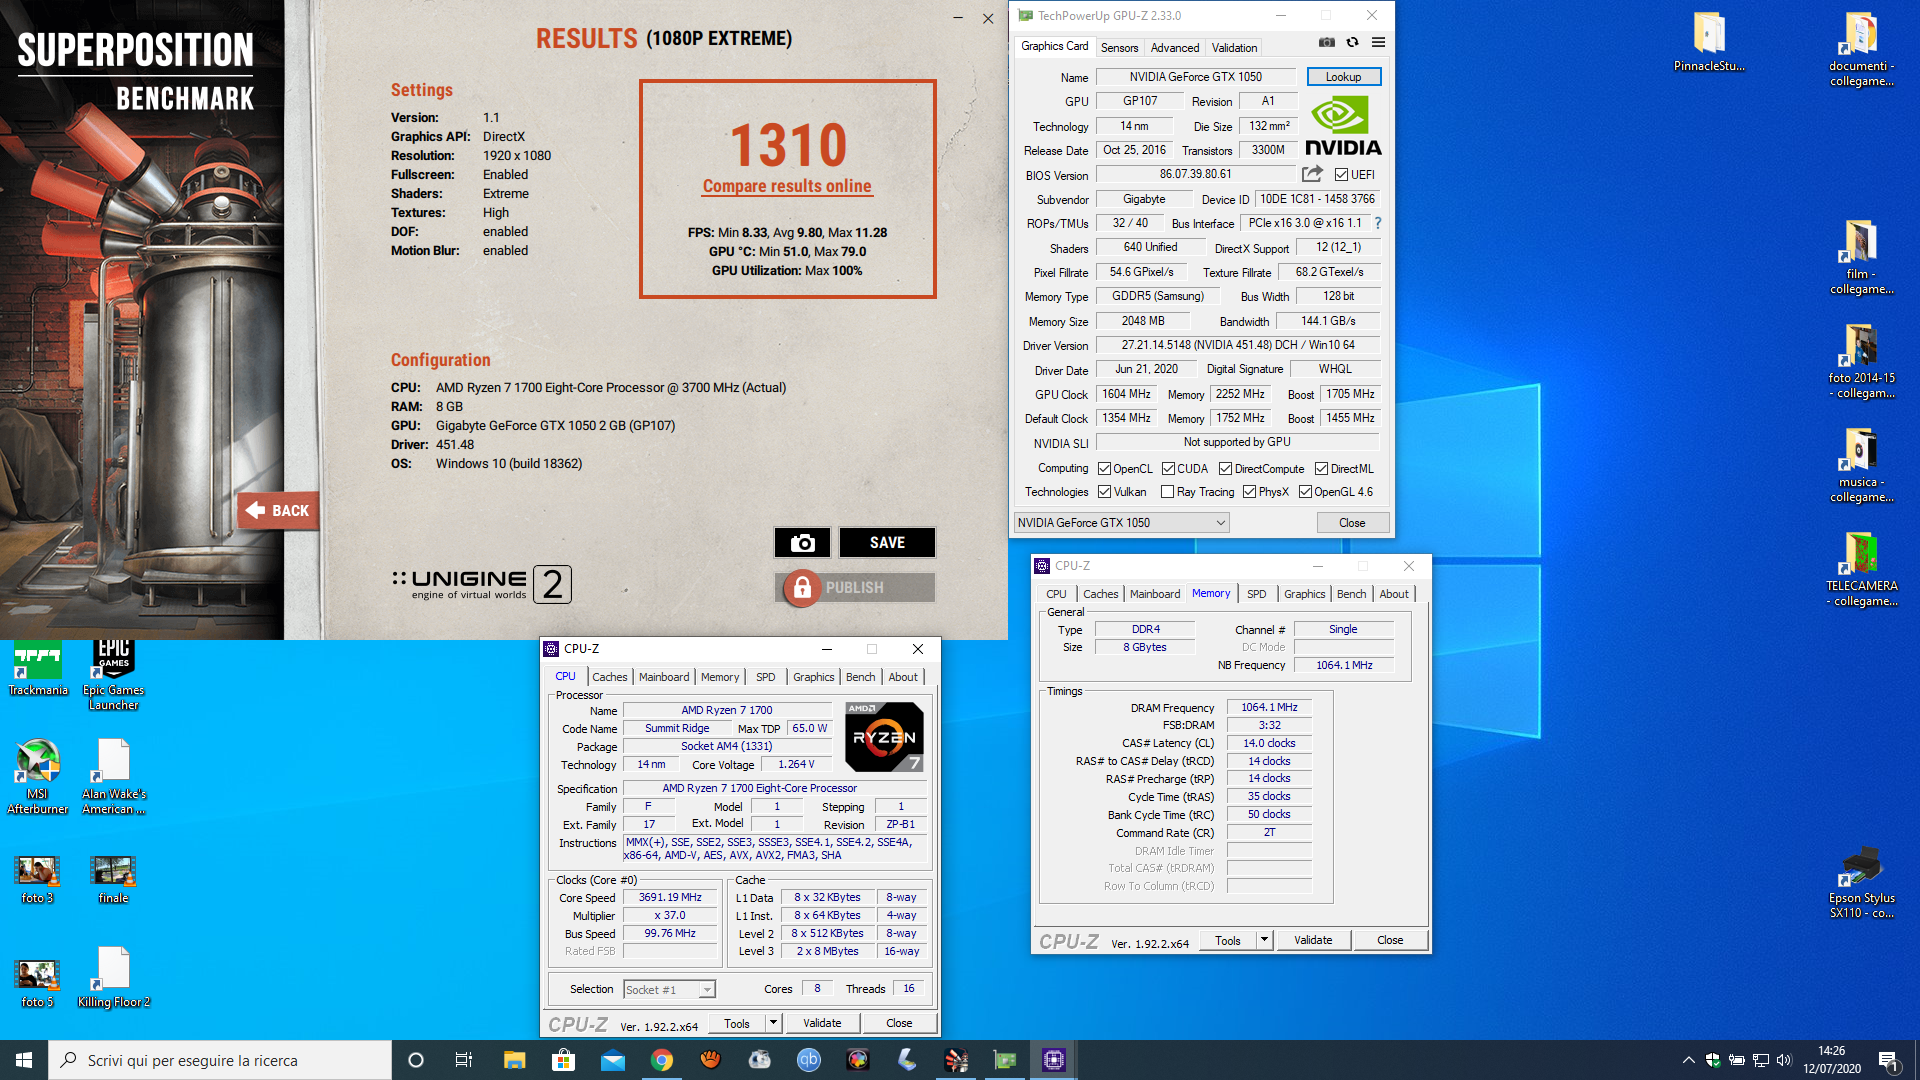Open Epson Stylus SX110 shortcut
This screenshot has height=1080, width=1920.
(1861, 881)
